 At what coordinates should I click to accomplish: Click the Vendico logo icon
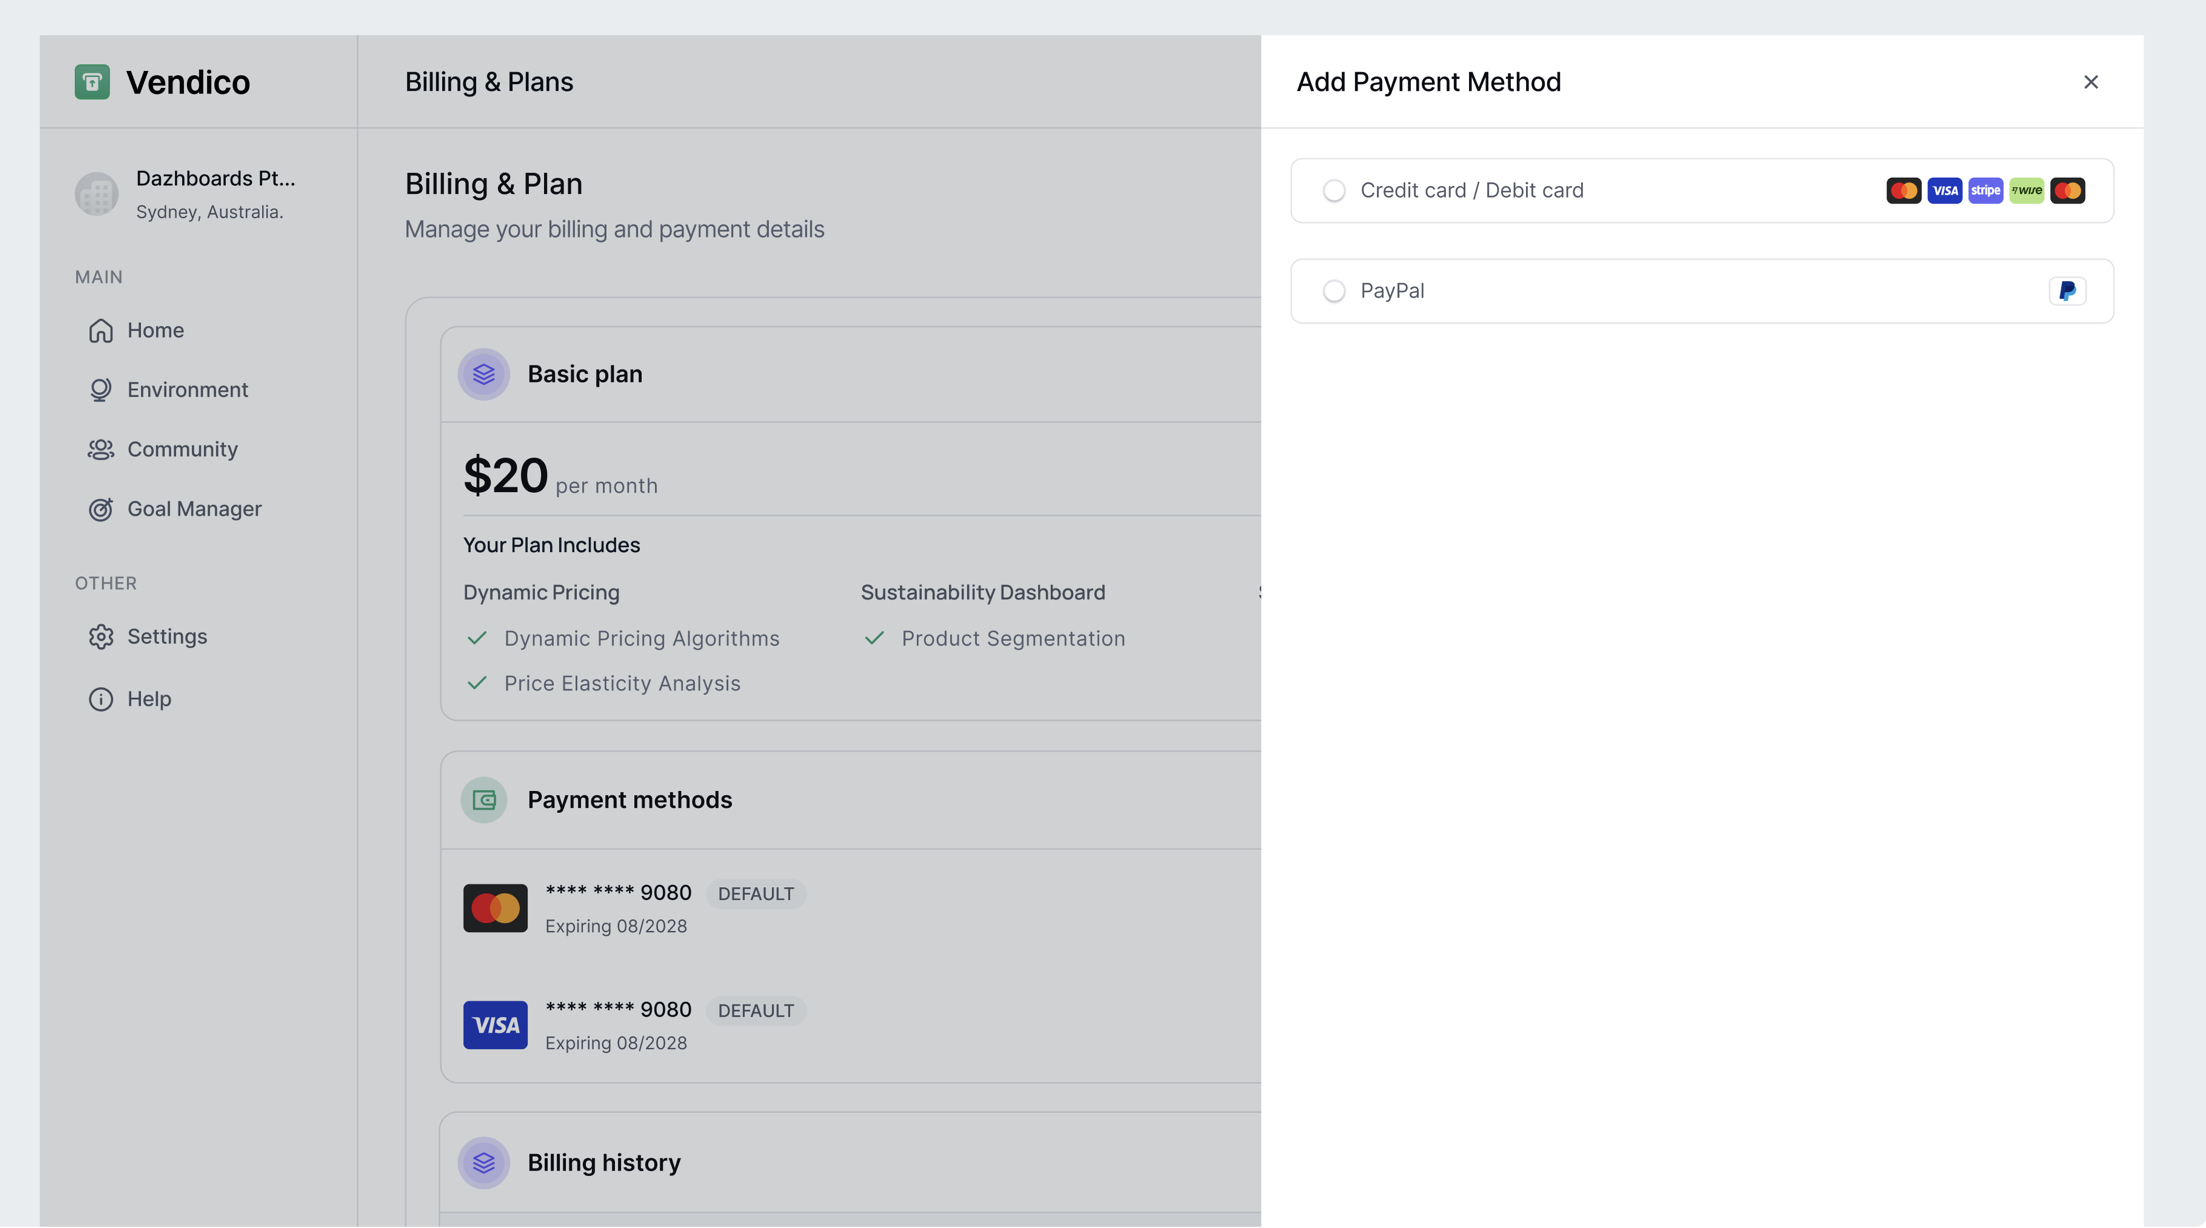[x=92, y=82]
